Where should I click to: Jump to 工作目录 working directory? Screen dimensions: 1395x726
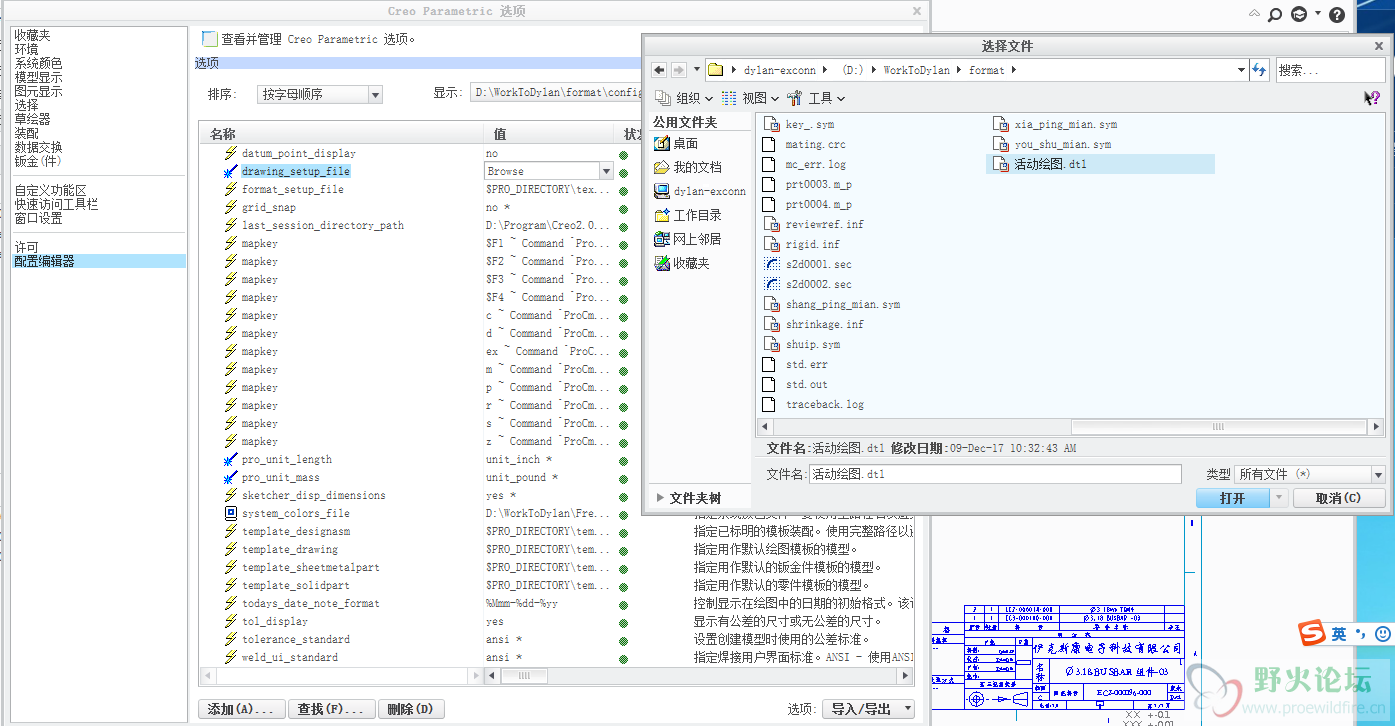[x=687, y=215]
